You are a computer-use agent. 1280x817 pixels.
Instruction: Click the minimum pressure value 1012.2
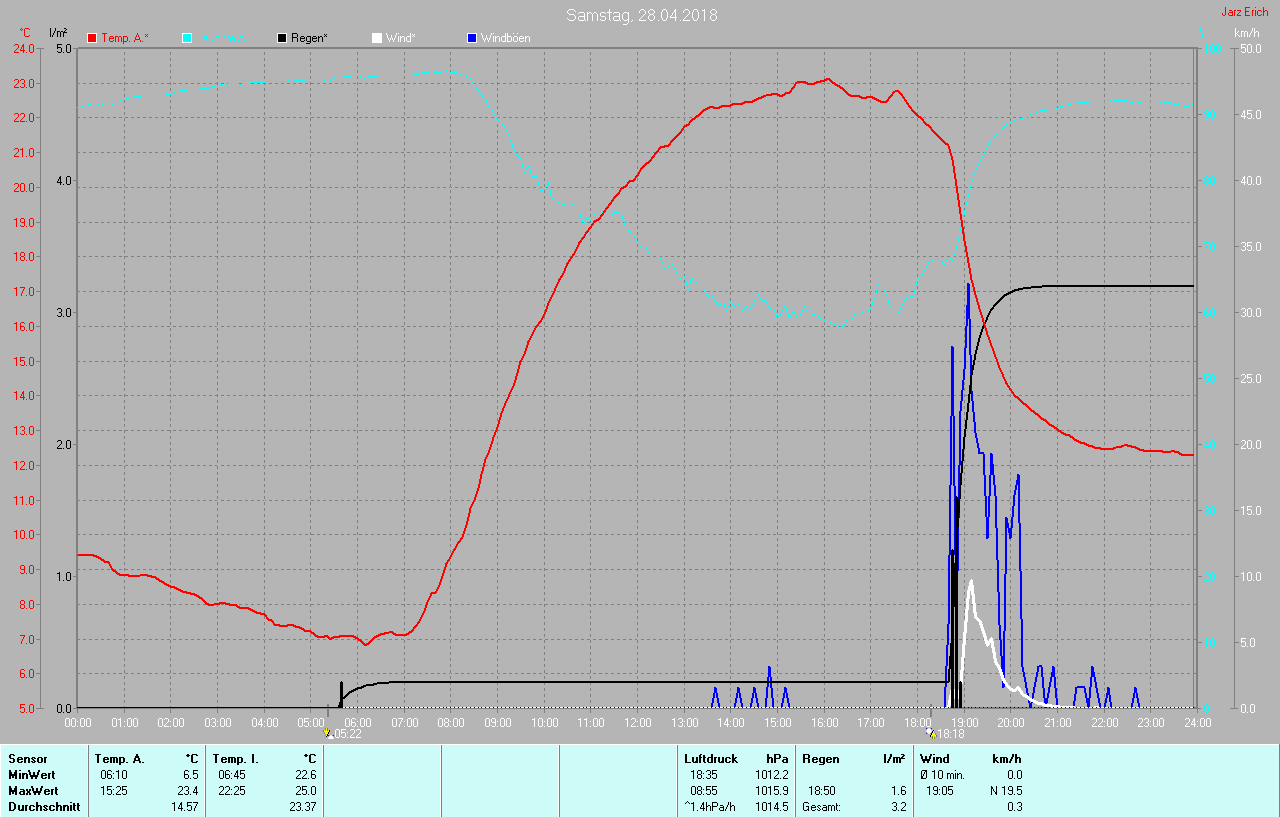(771, 775)
